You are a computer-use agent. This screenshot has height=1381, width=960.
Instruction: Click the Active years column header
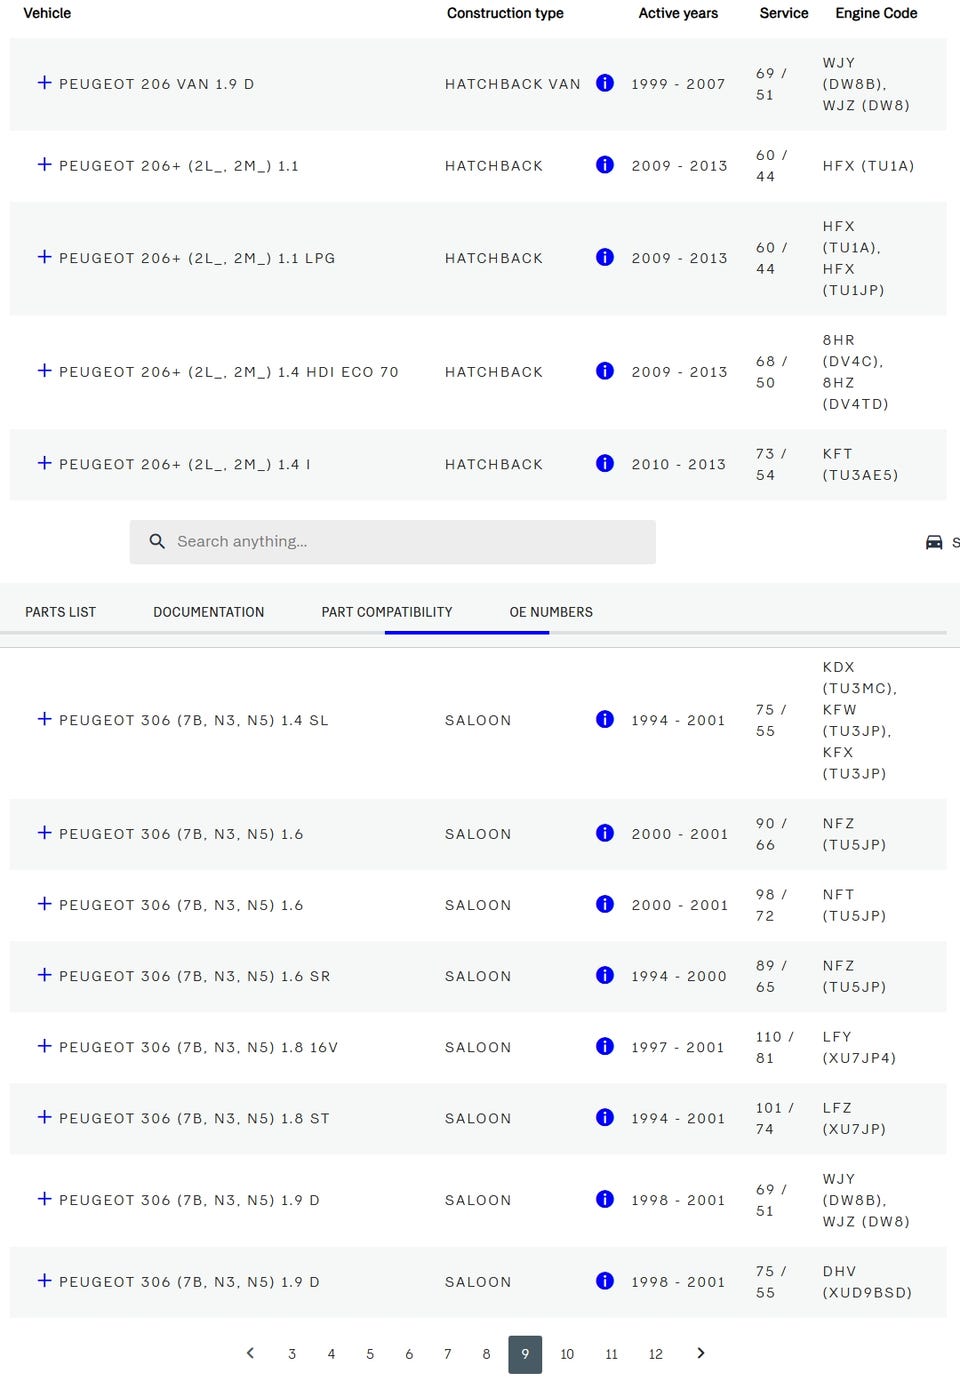[x=678, y=13]
